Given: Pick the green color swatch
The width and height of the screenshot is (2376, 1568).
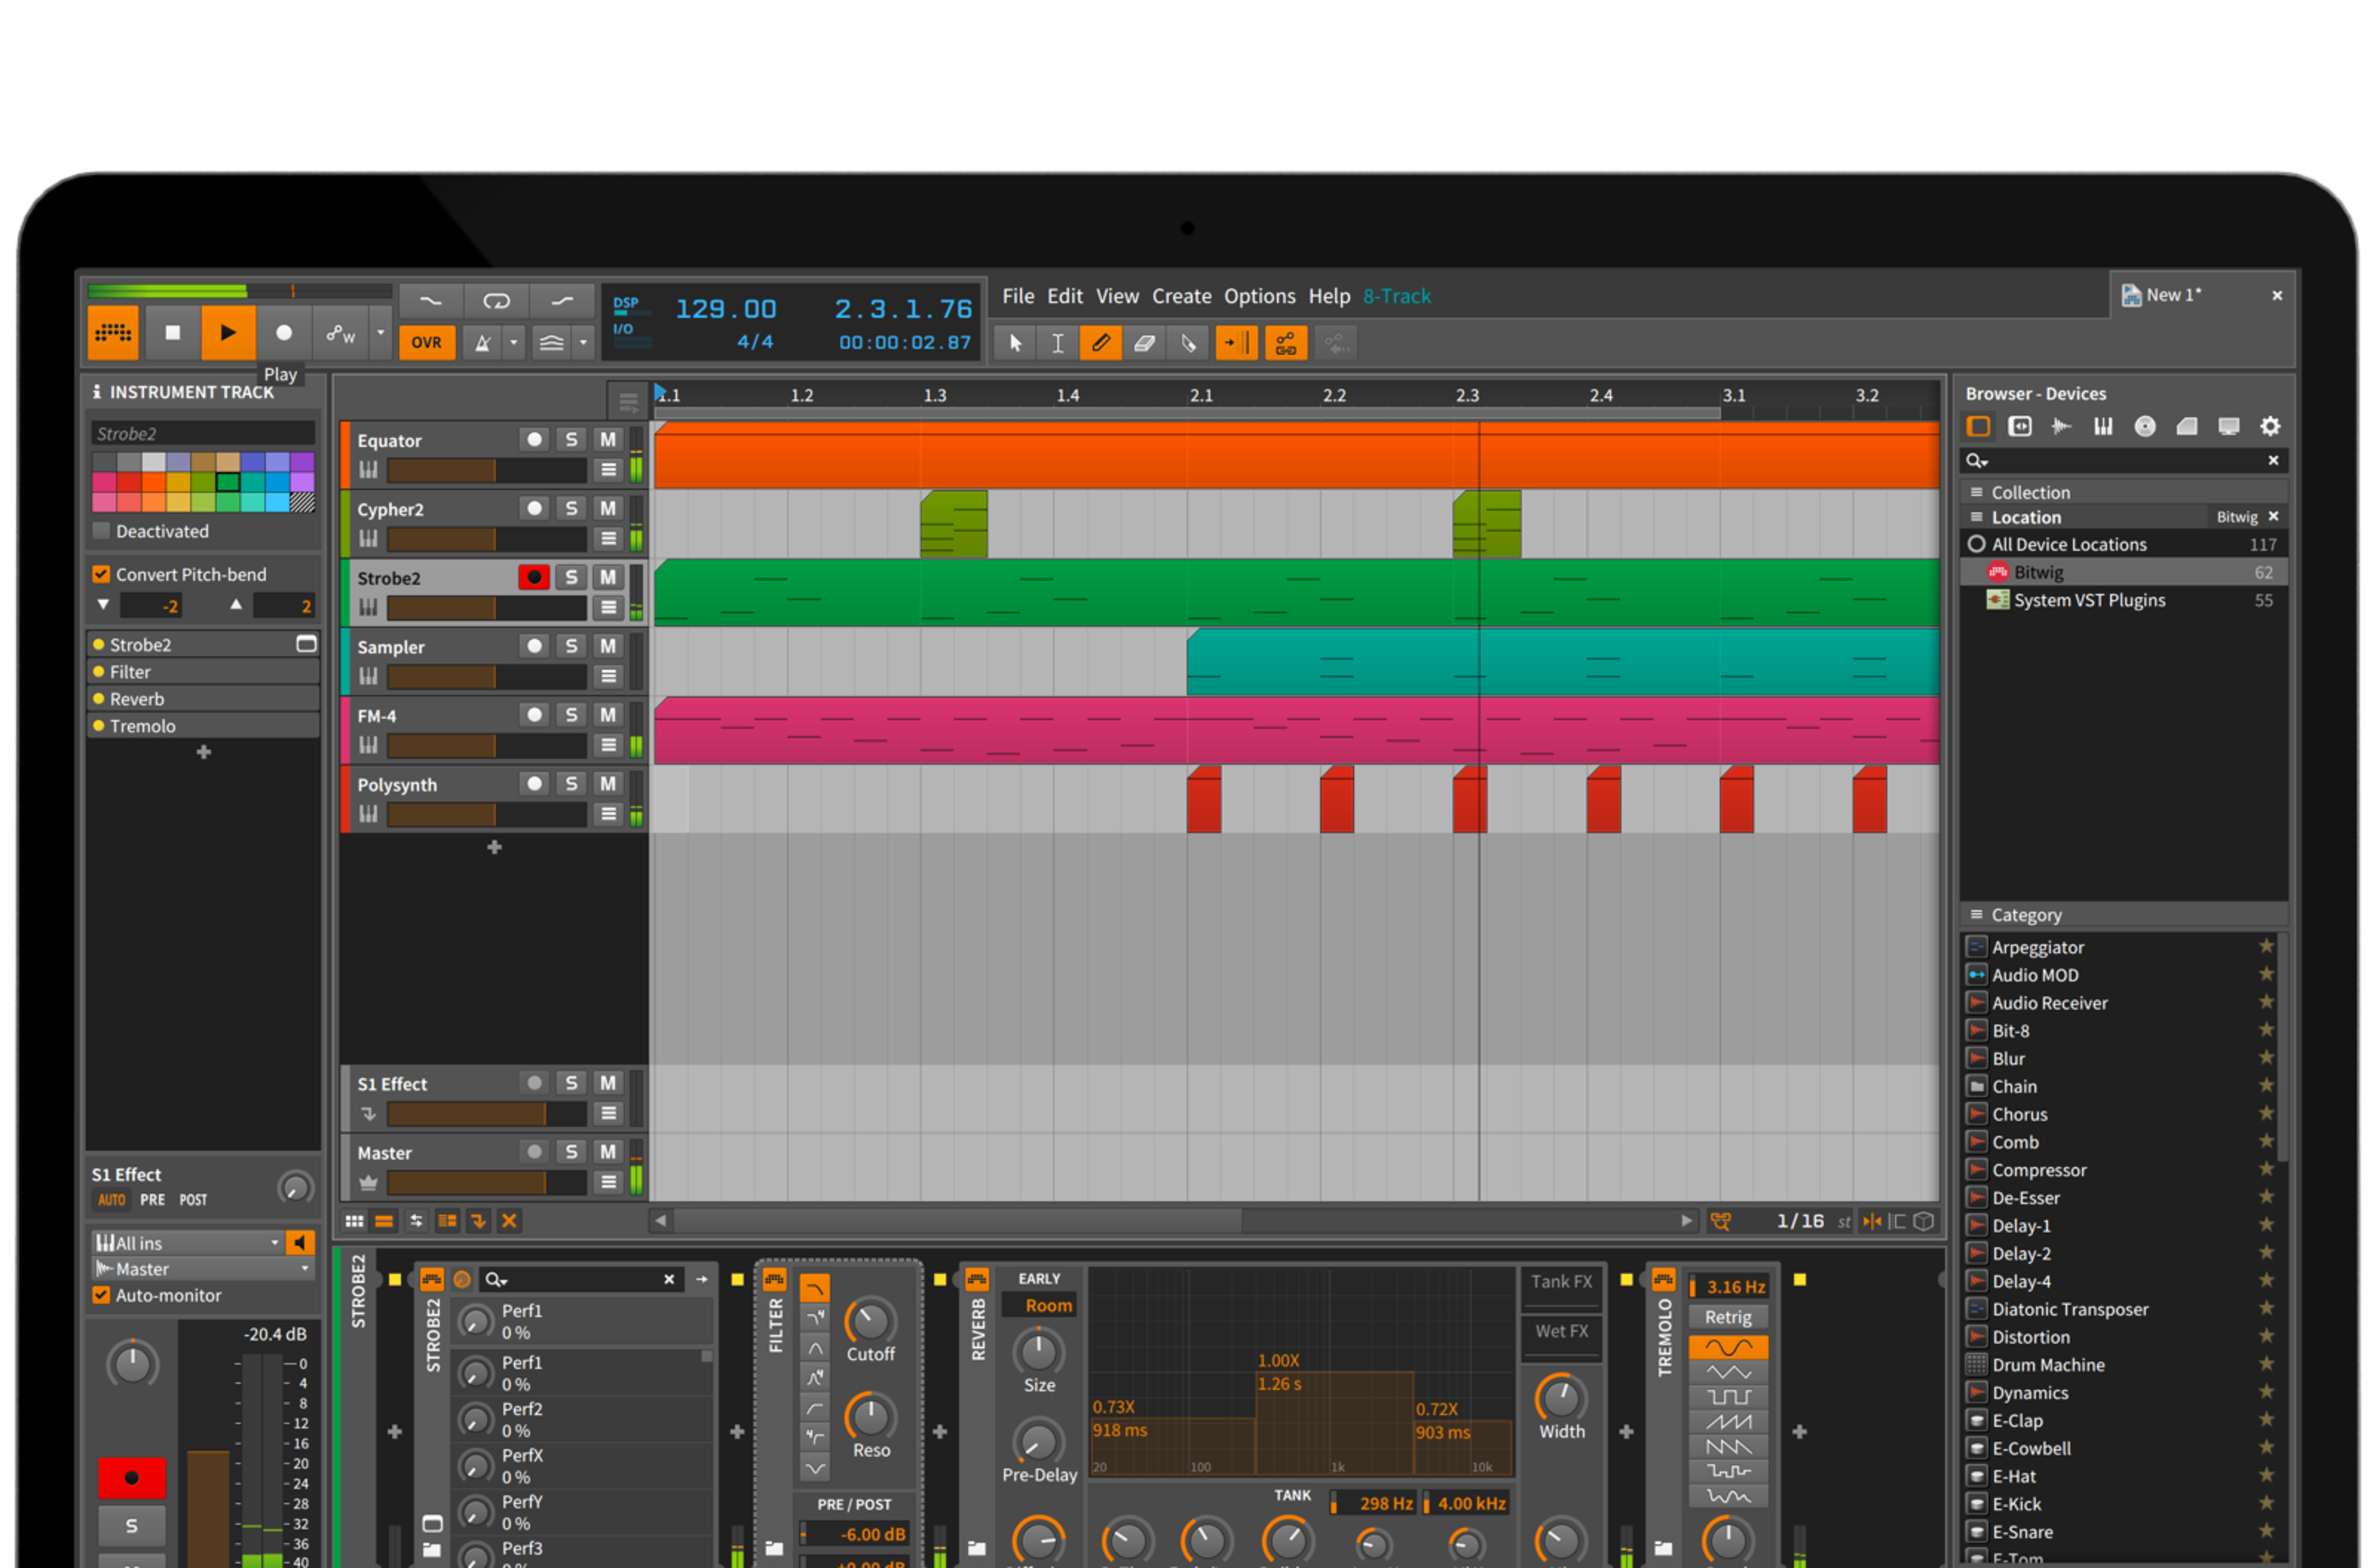Looking at the screenshot, I should coord(228,483).
